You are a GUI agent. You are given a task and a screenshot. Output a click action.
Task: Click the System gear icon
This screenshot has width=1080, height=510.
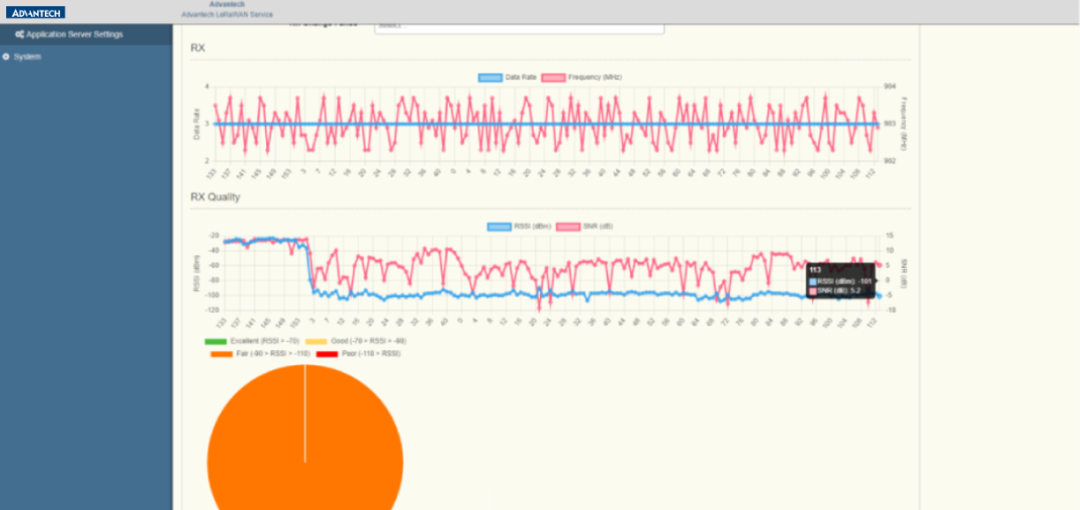(6, 57)
